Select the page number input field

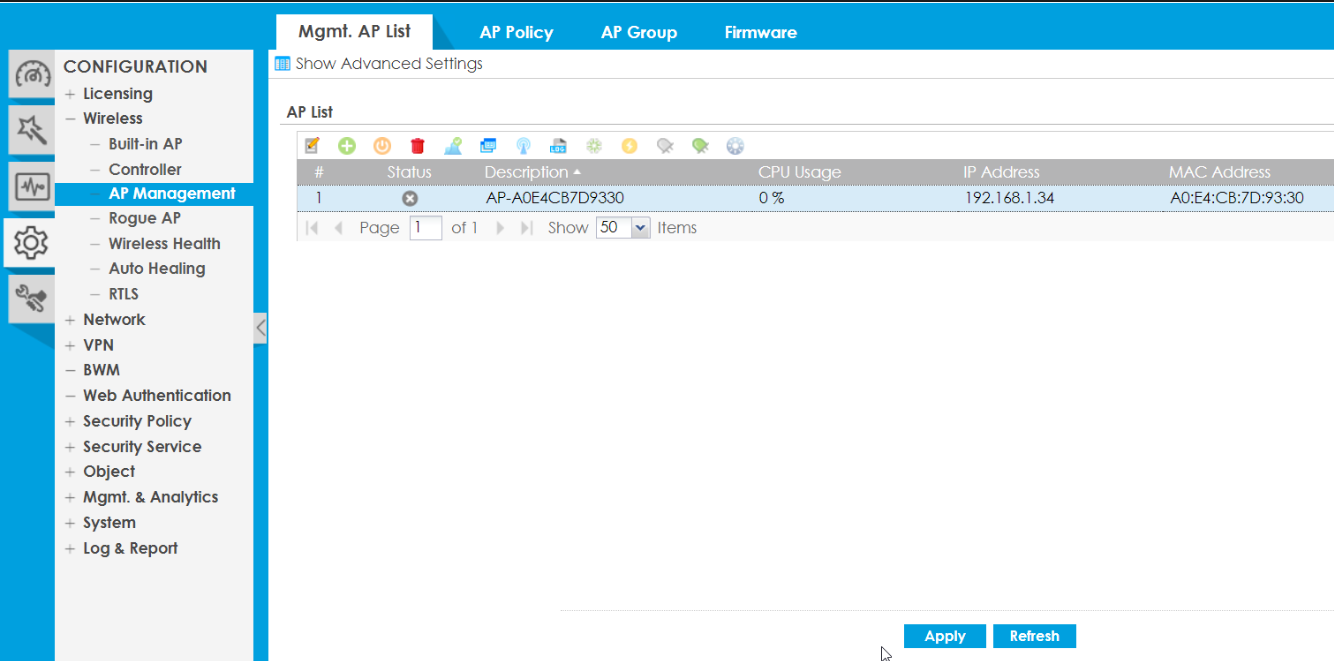[x=425, y=227]
